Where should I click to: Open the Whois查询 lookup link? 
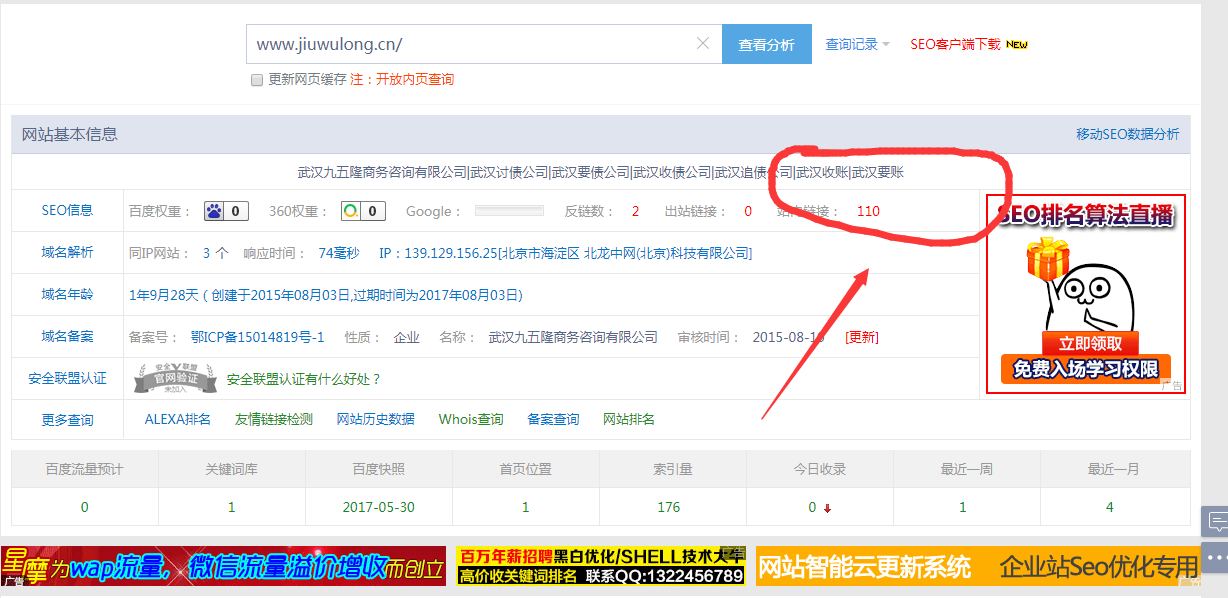[470, 419]
